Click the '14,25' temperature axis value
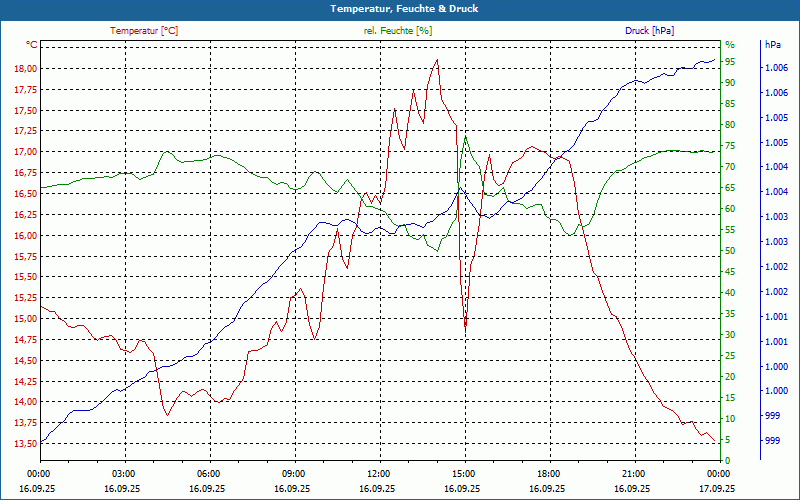 point(27,381)
